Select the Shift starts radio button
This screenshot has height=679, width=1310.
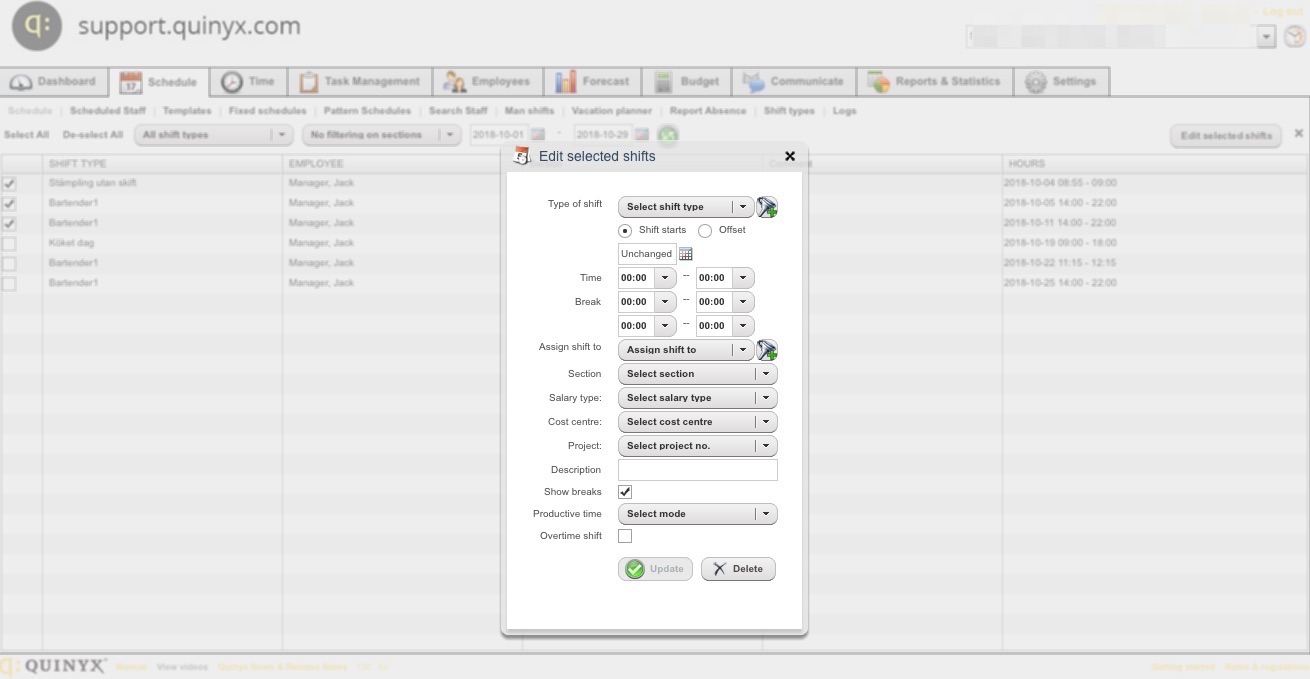click(x=625, y=231)
